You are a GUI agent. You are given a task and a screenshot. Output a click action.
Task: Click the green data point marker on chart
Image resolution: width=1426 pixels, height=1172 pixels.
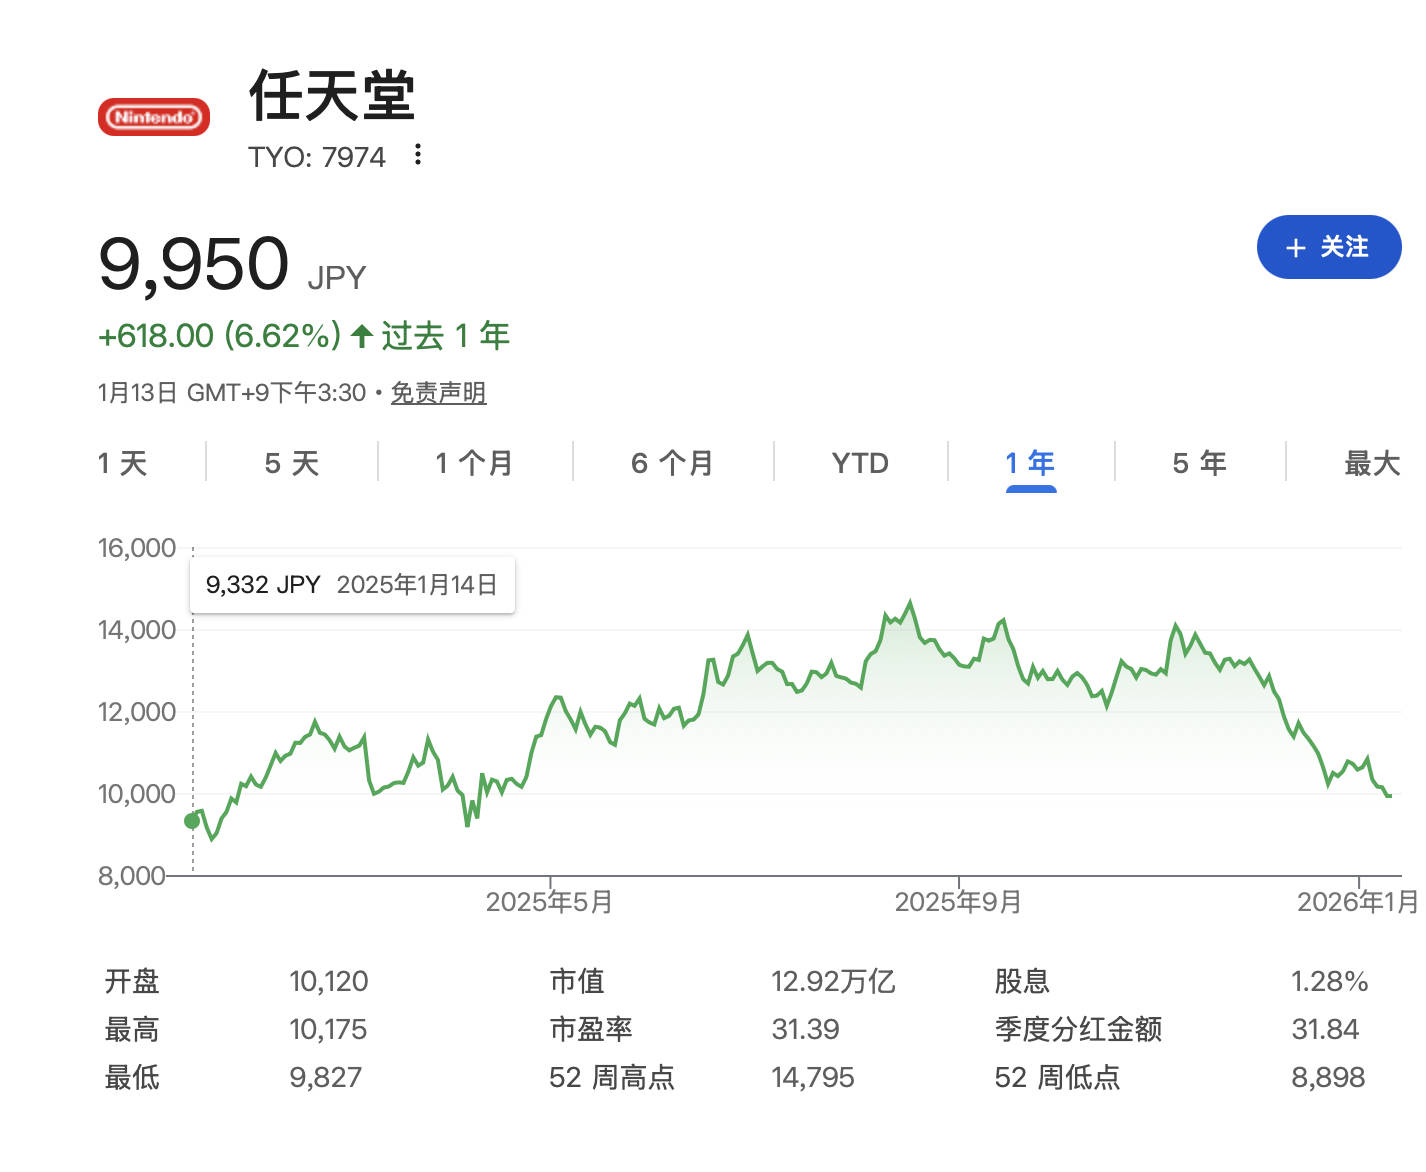click(x=192, y=821)
